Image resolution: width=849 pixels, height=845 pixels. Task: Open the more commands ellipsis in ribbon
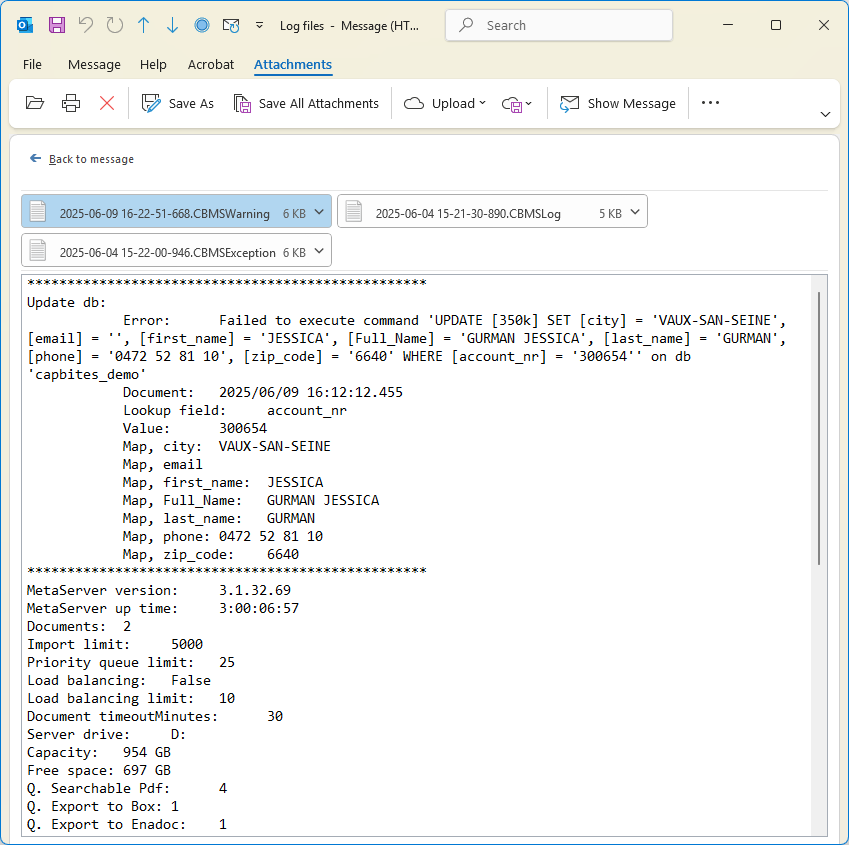[710, 103]
